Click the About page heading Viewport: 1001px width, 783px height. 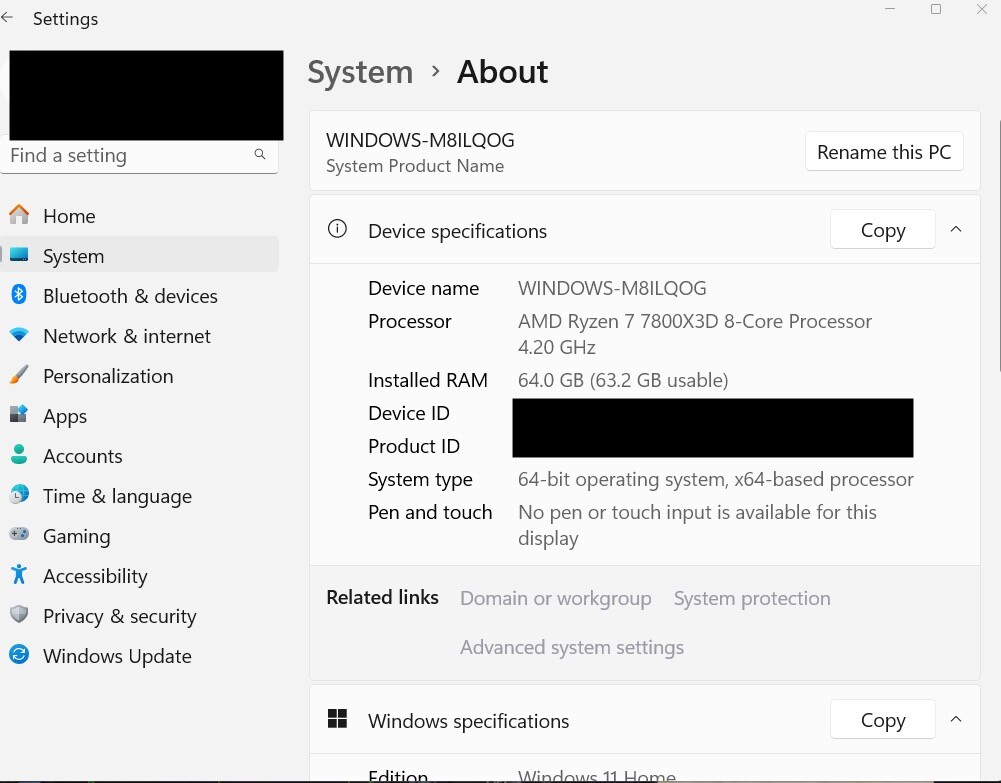[502, 71]
